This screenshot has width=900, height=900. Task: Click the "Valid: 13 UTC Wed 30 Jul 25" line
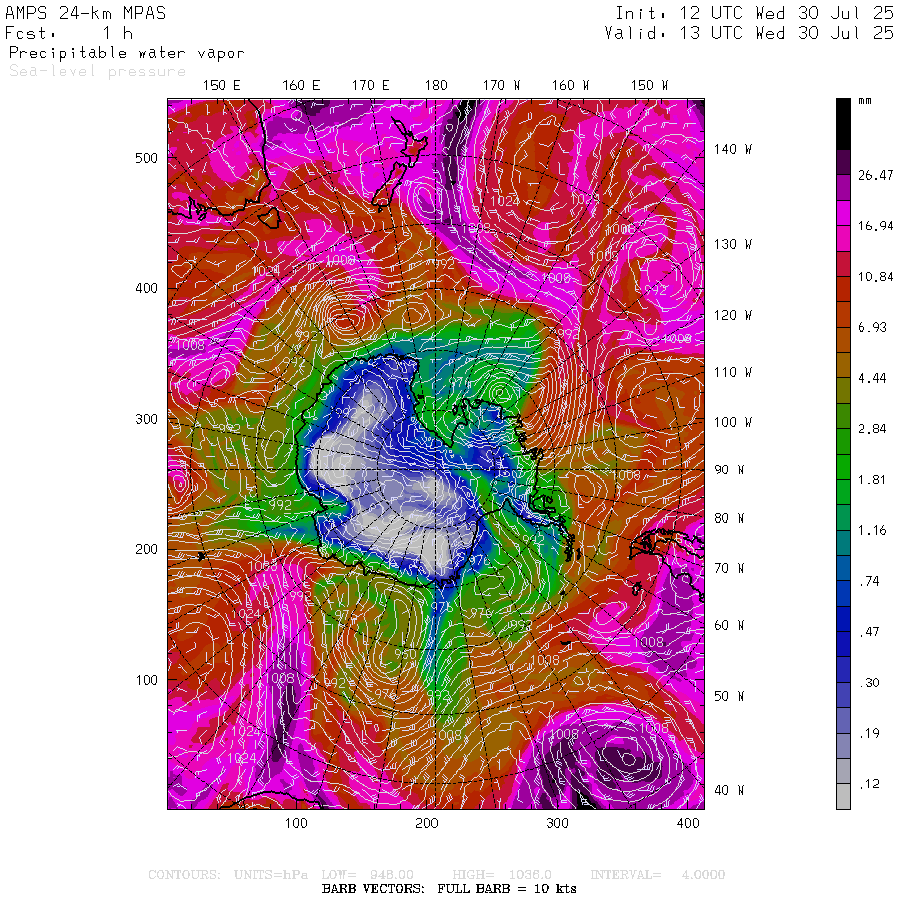pyautogui.click(x=748, y=33)
